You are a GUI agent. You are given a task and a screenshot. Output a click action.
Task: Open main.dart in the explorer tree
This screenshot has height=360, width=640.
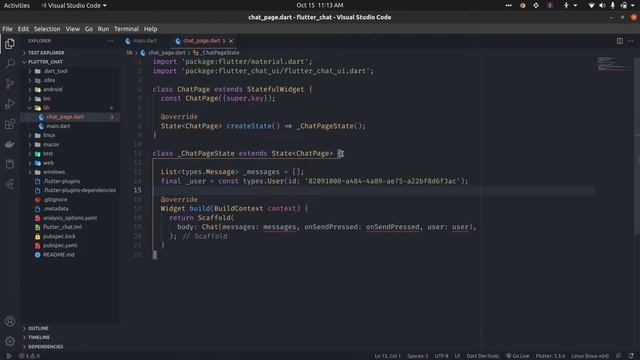58,126
